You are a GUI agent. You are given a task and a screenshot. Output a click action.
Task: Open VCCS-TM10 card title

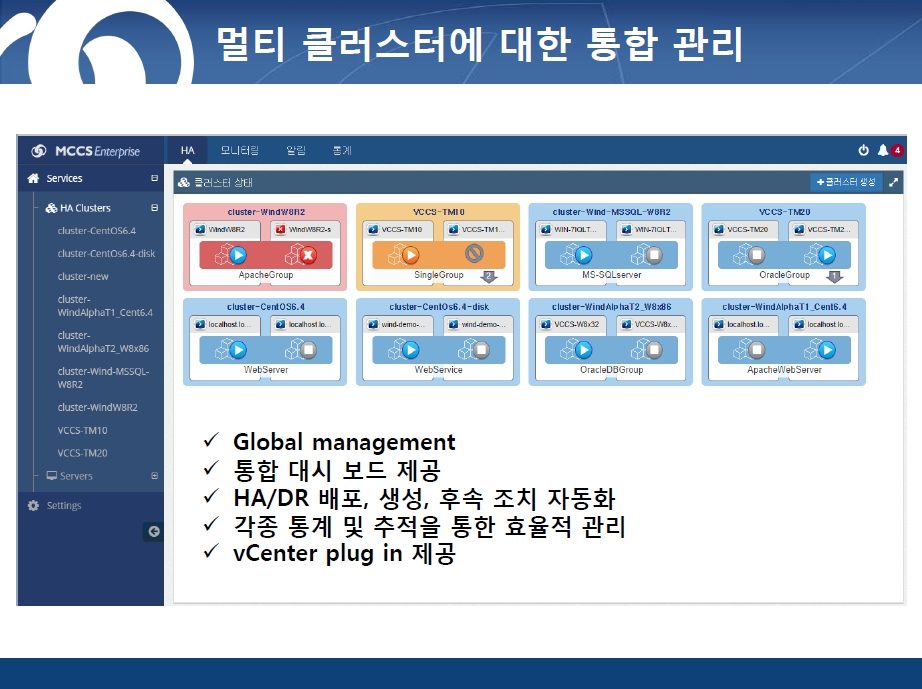click(x=439, y=212)
